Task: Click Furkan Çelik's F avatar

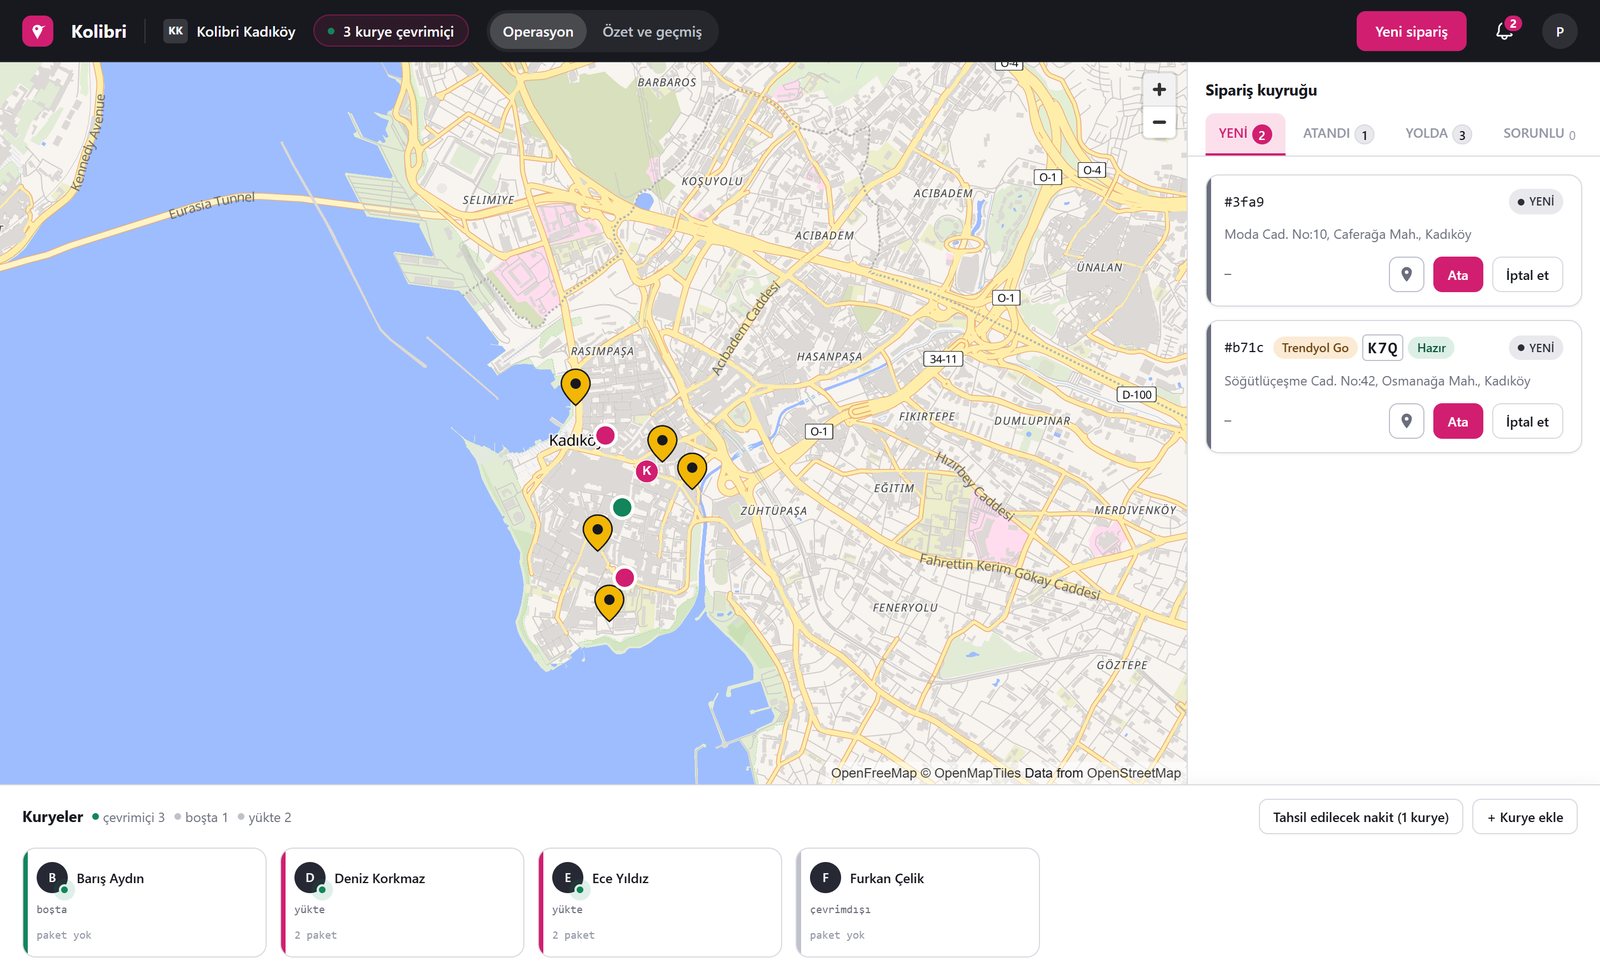Action: point(825,878)
